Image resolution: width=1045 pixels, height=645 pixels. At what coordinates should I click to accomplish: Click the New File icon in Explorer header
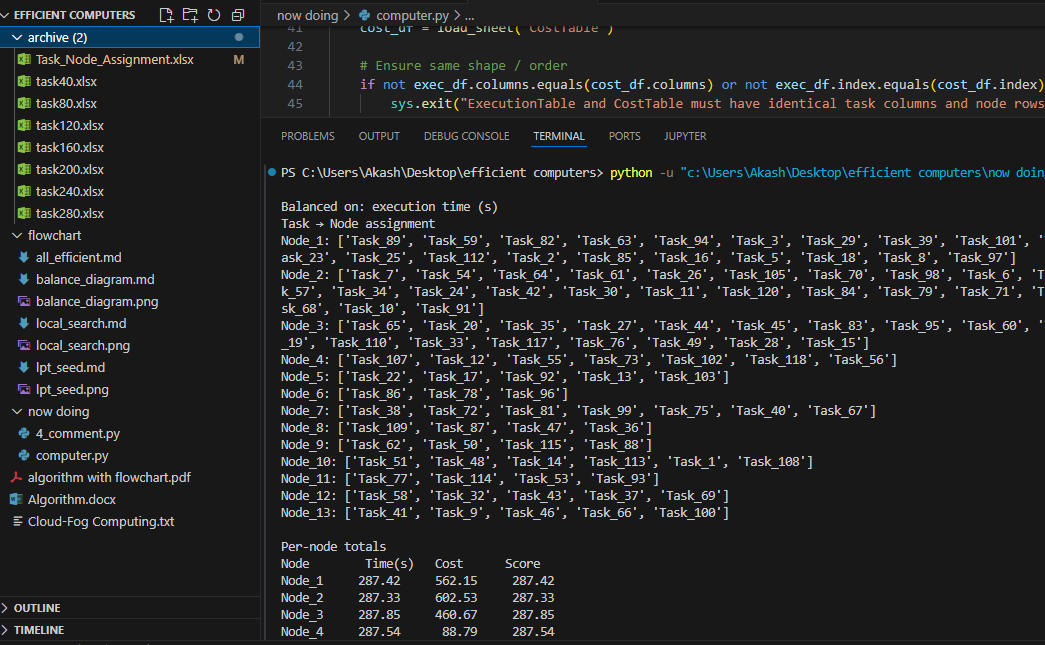pyautogui.click(x=166, y=15)
